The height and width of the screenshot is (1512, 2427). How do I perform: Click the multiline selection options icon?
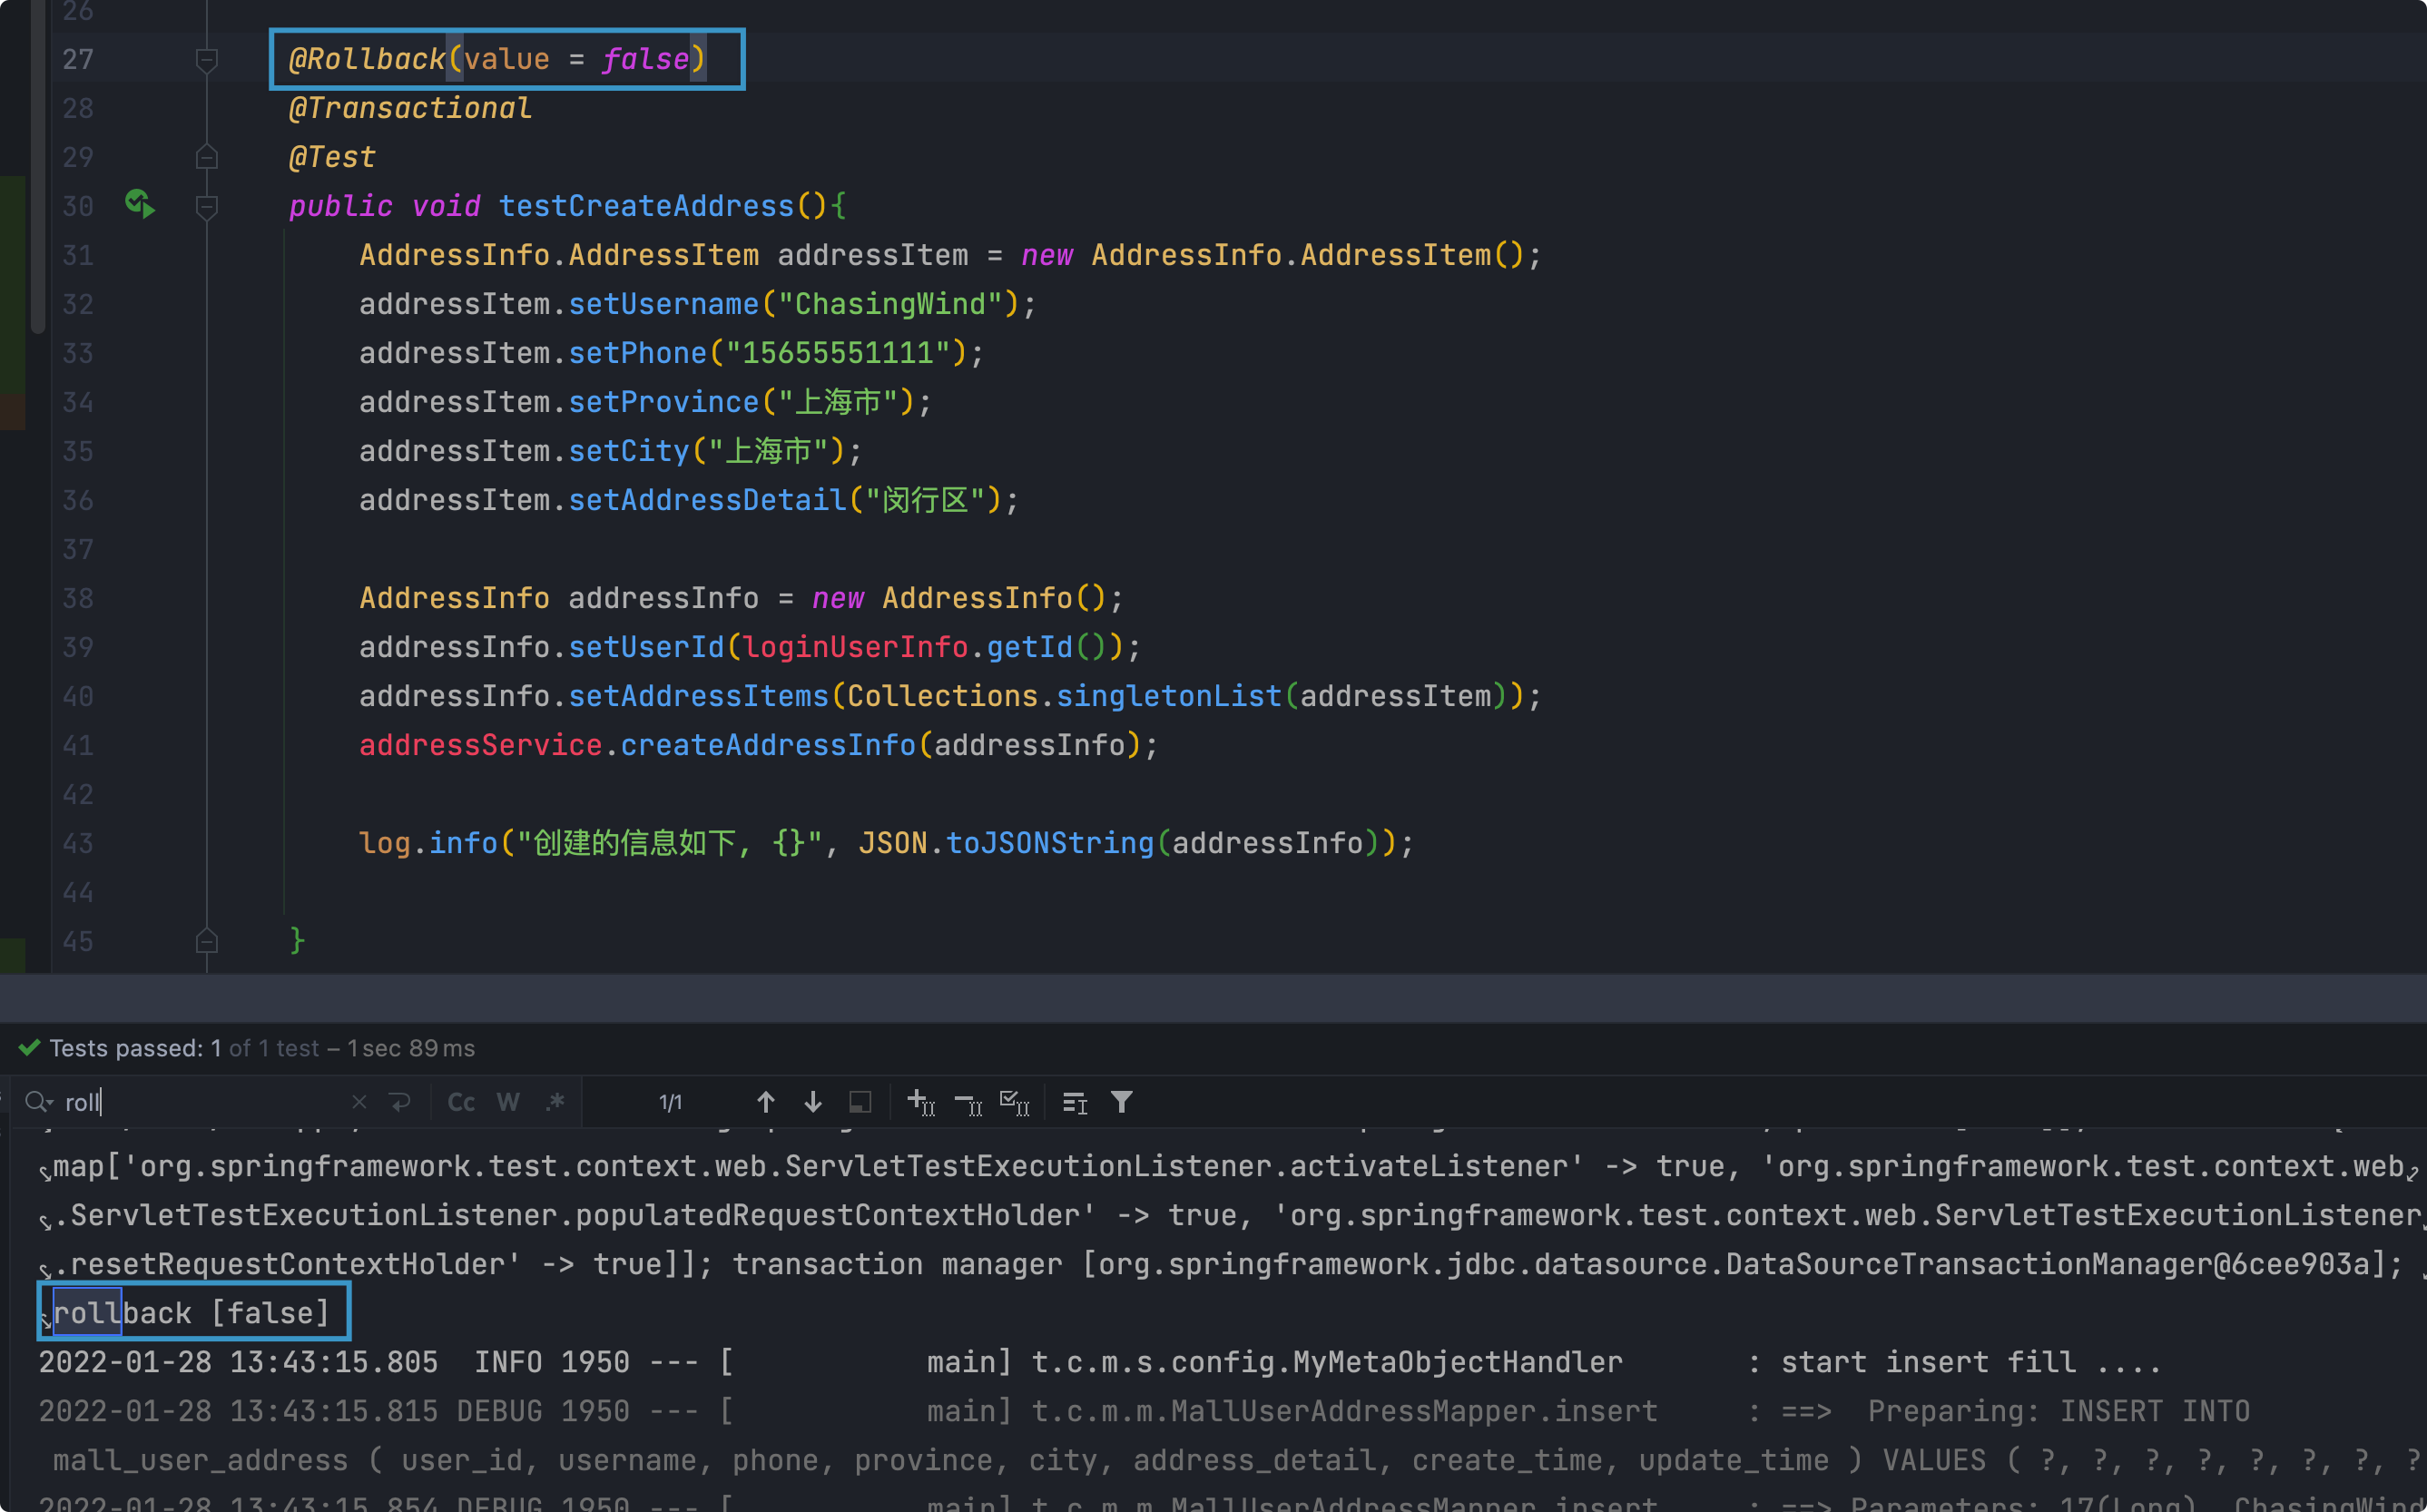point(1075,1102)
